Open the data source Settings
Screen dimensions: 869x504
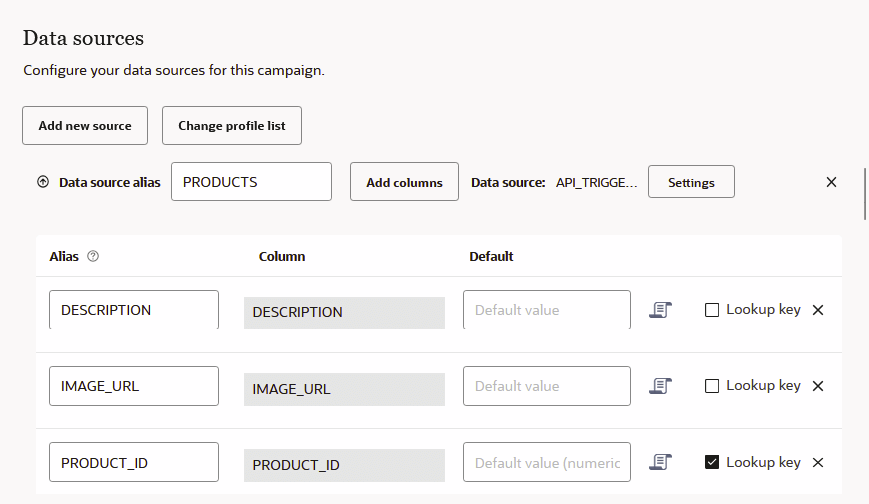(691, 182)
